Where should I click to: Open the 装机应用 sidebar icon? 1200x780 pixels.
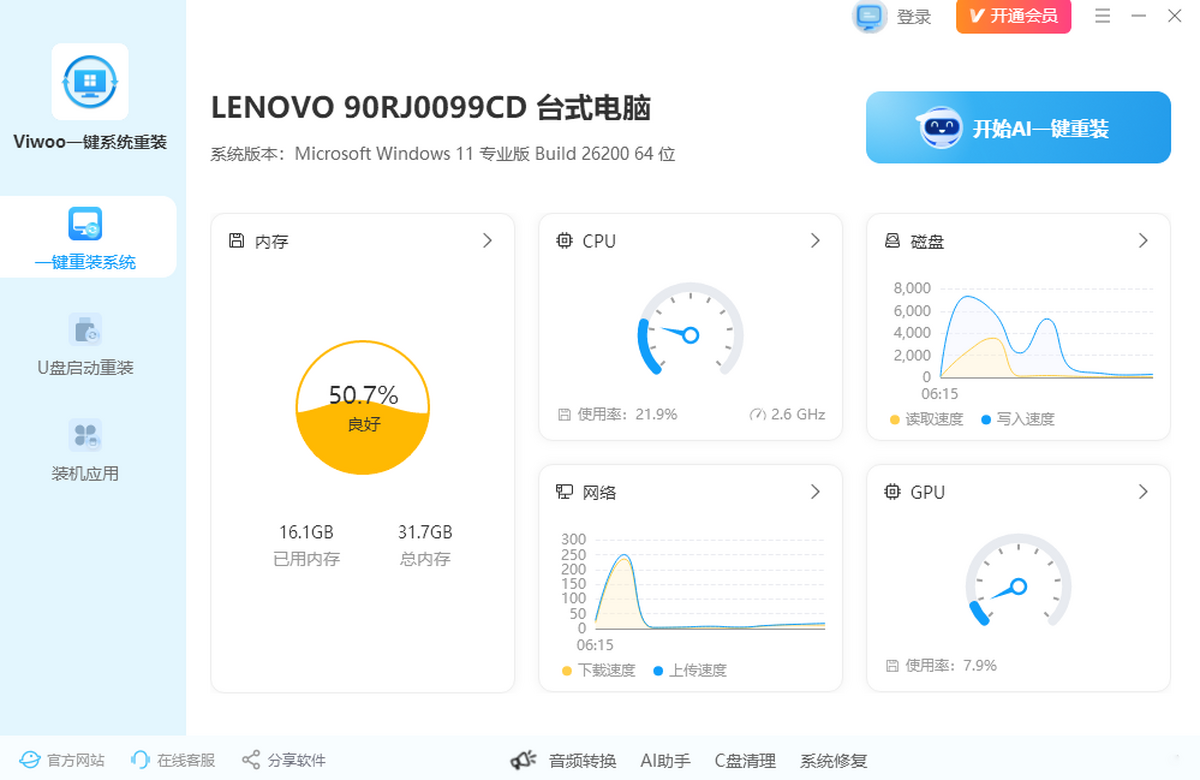pyautogui.click(x=85, y=436)
